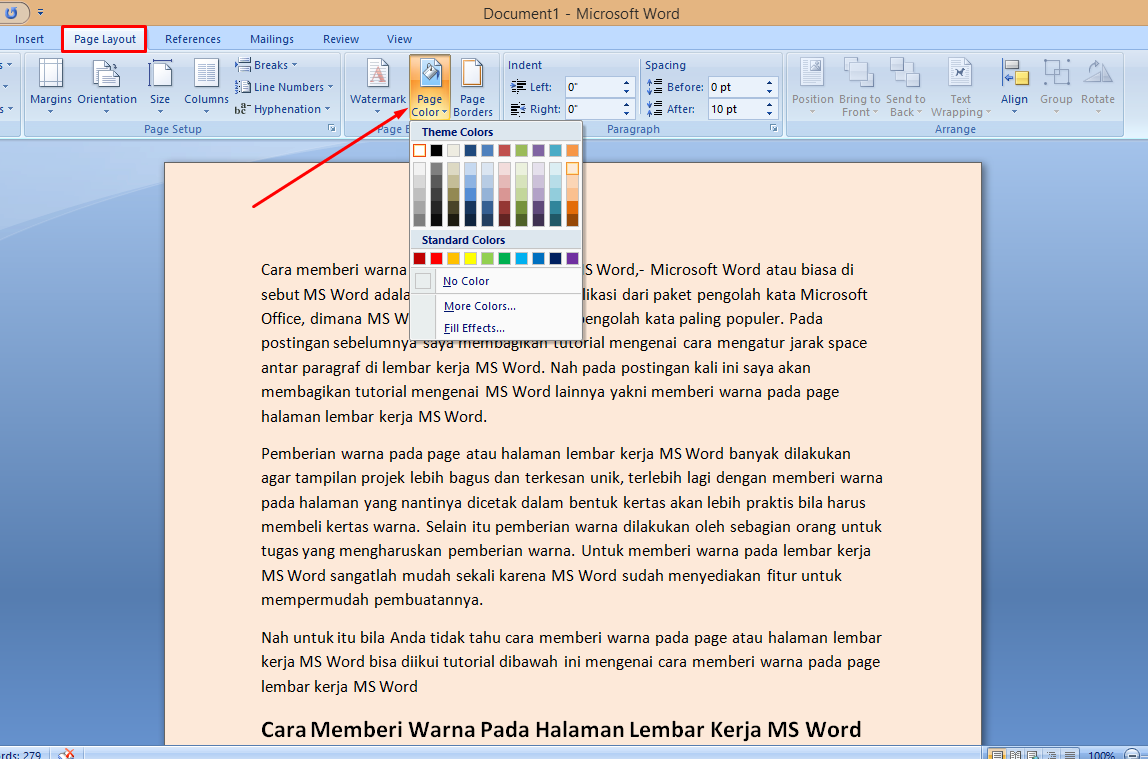Select the purple standard color
Screen dimensions: 1148x759
click(x=573, y=258)
